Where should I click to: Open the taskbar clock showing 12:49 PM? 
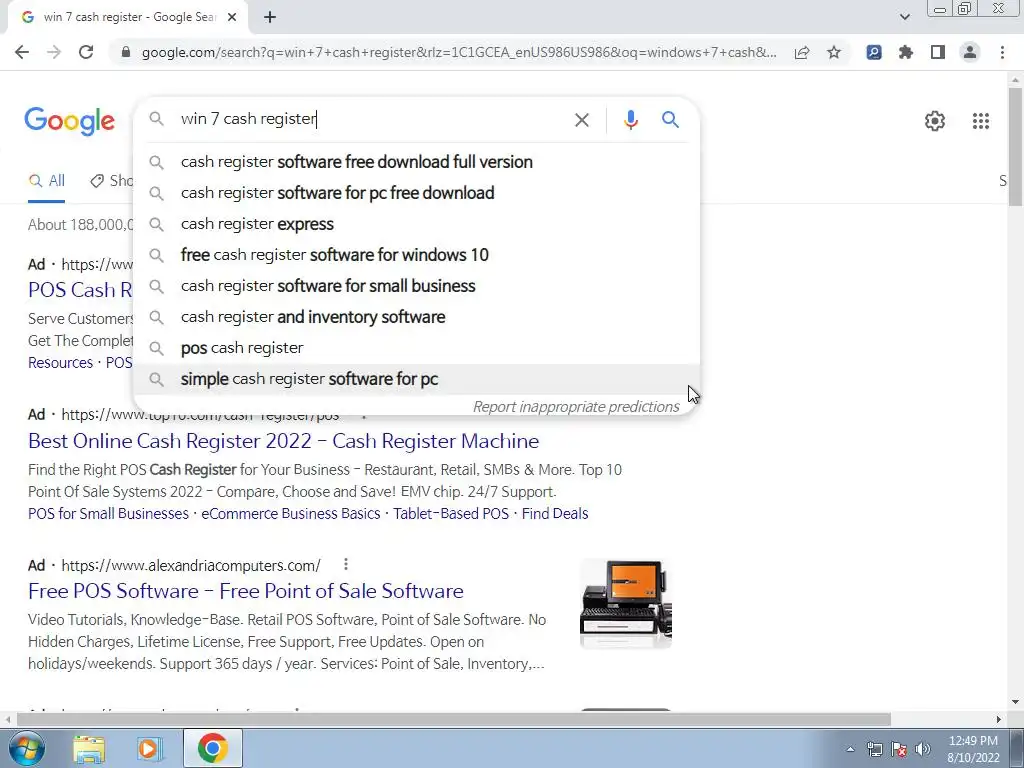973,749
